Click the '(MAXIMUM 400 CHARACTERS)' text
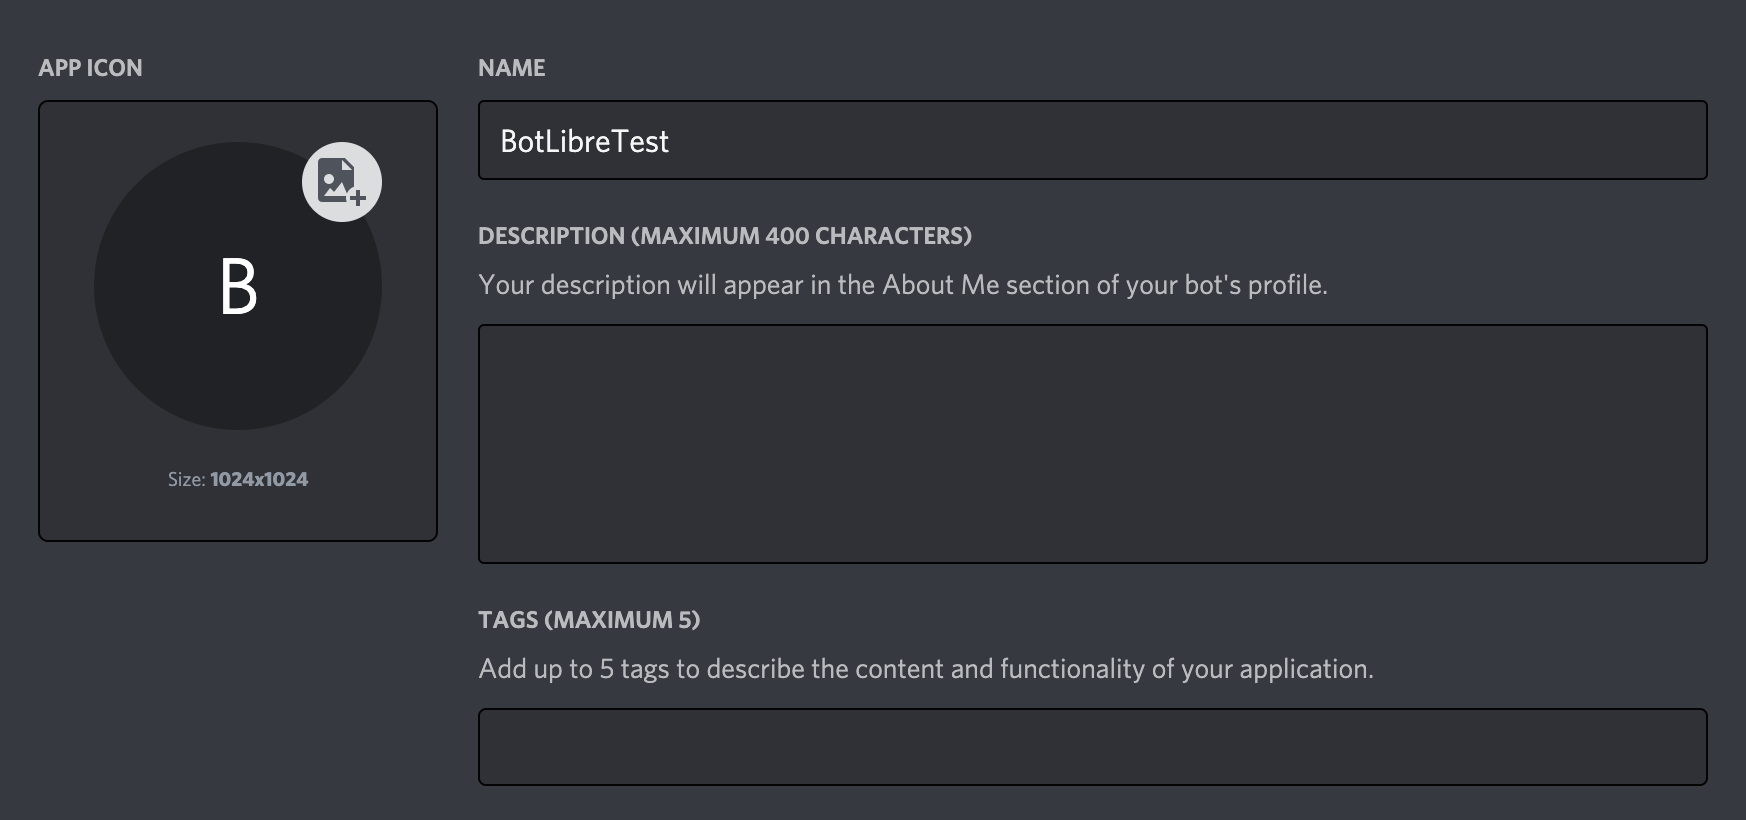This screenshot has width=1746, height=820. (801, 236)
